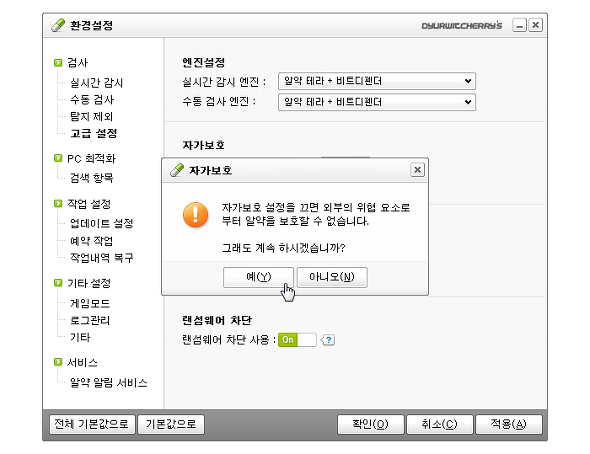Click the pill icon in 환경설정 title bar
The height and width of the screenshot is (454, 590).
pos(58,25)
